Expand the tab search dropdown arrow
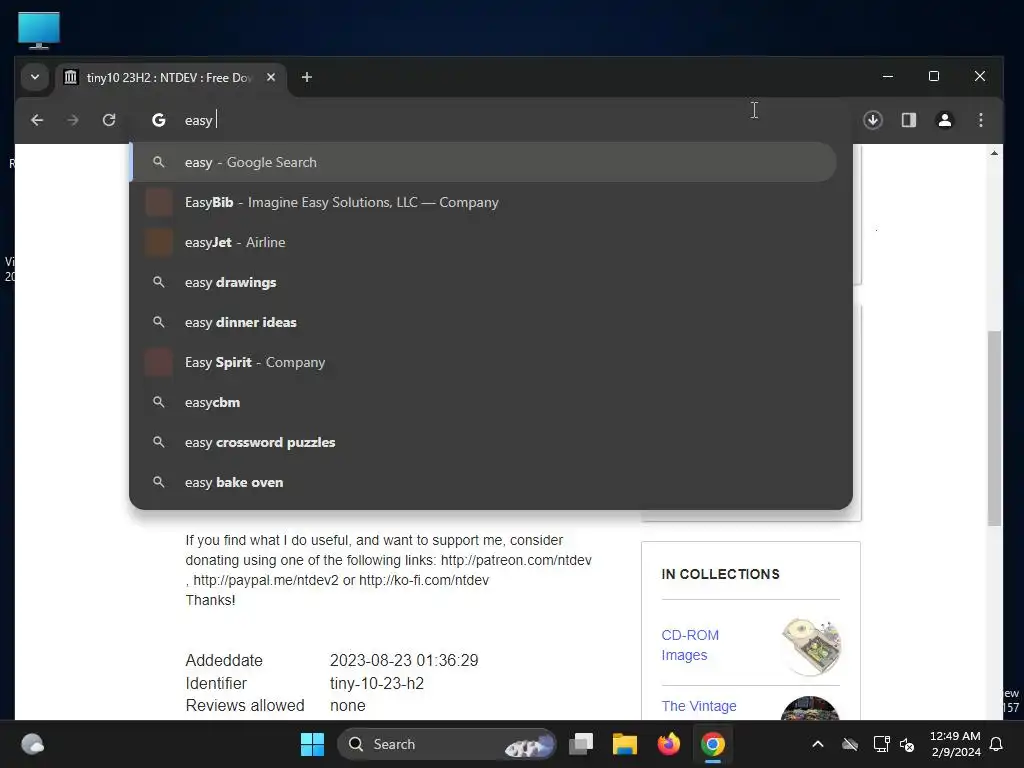The height and width of the screenshot is (768, 1024). [x=35, y=78]
